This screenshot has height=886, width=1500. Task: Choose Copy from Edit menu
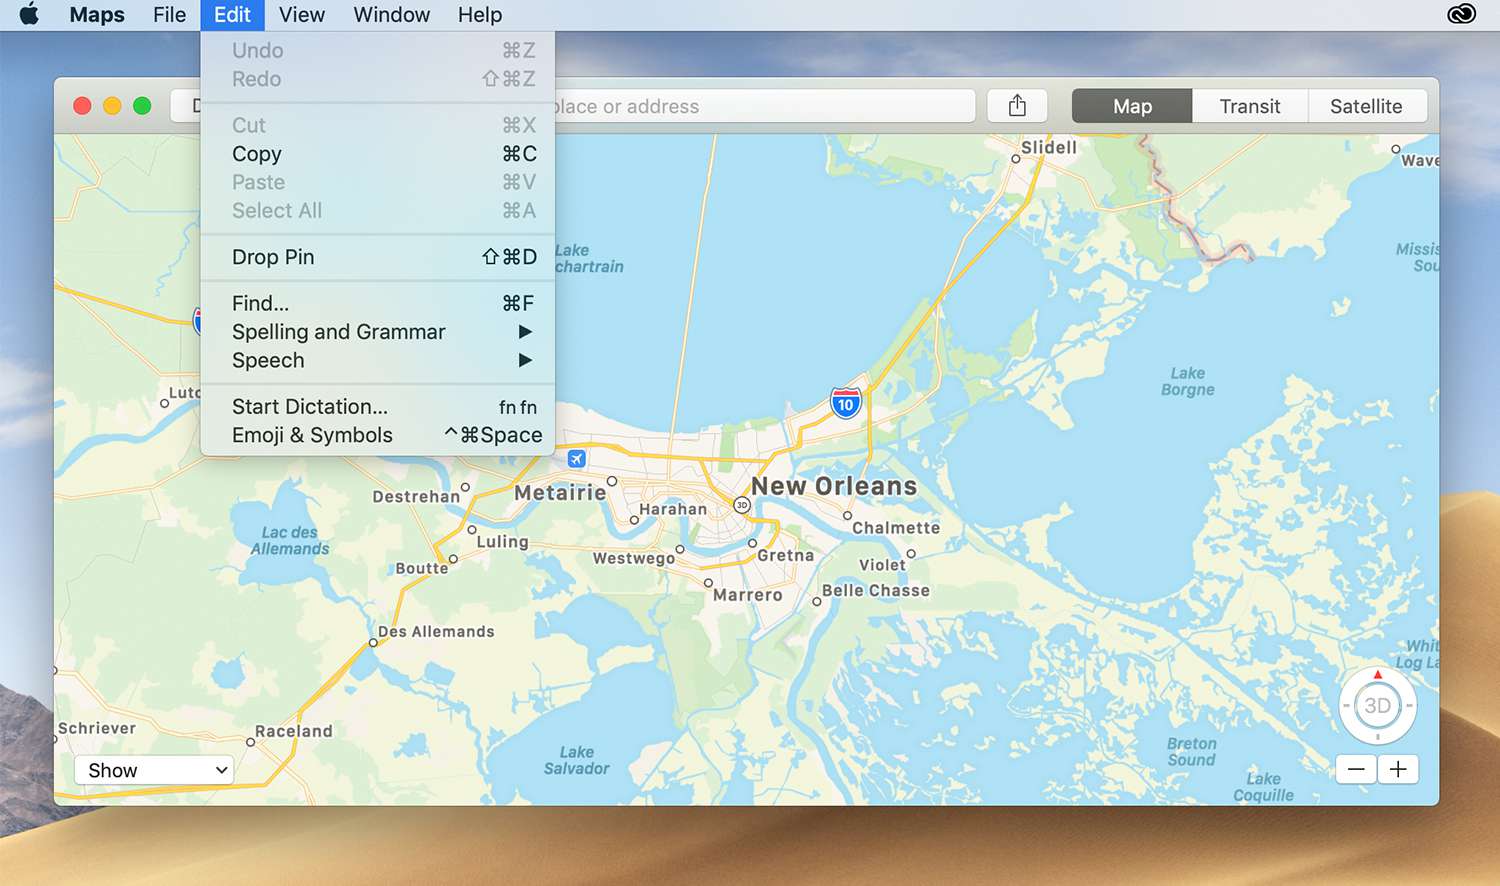(378, 154)
